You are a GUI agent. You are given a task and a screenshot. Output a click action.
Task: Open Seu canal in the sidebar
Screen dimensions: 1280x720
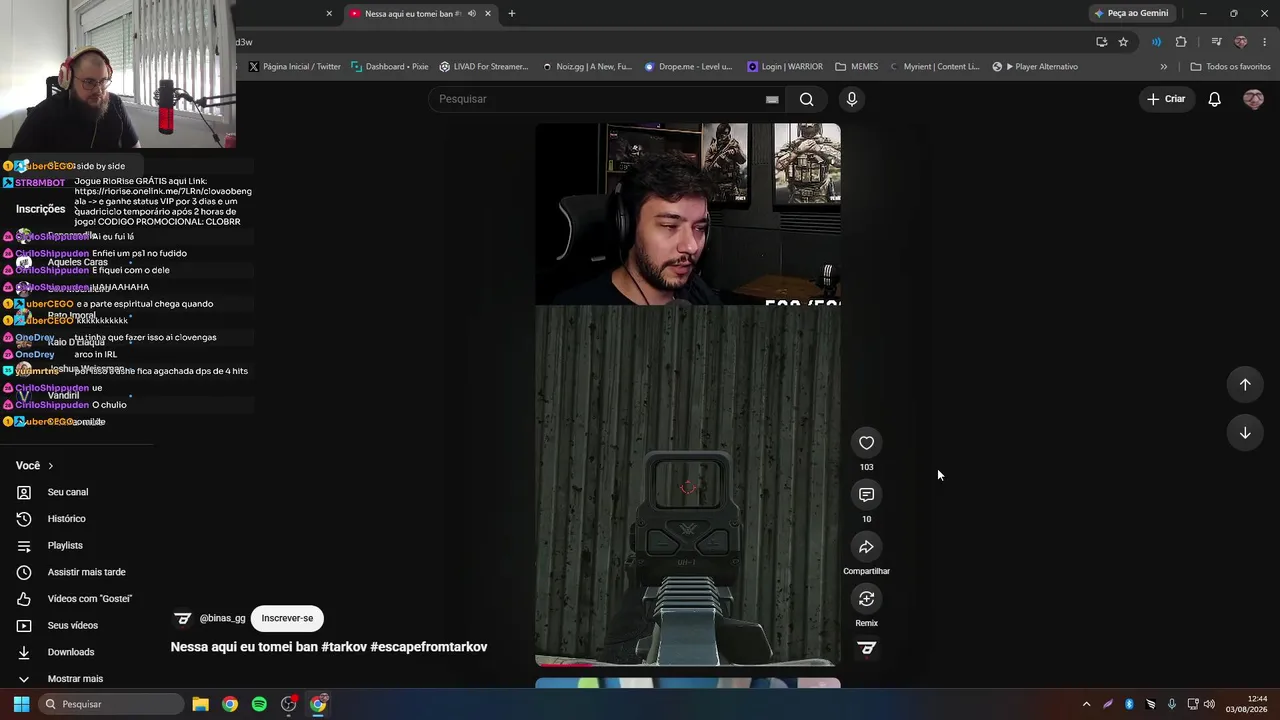68,492
